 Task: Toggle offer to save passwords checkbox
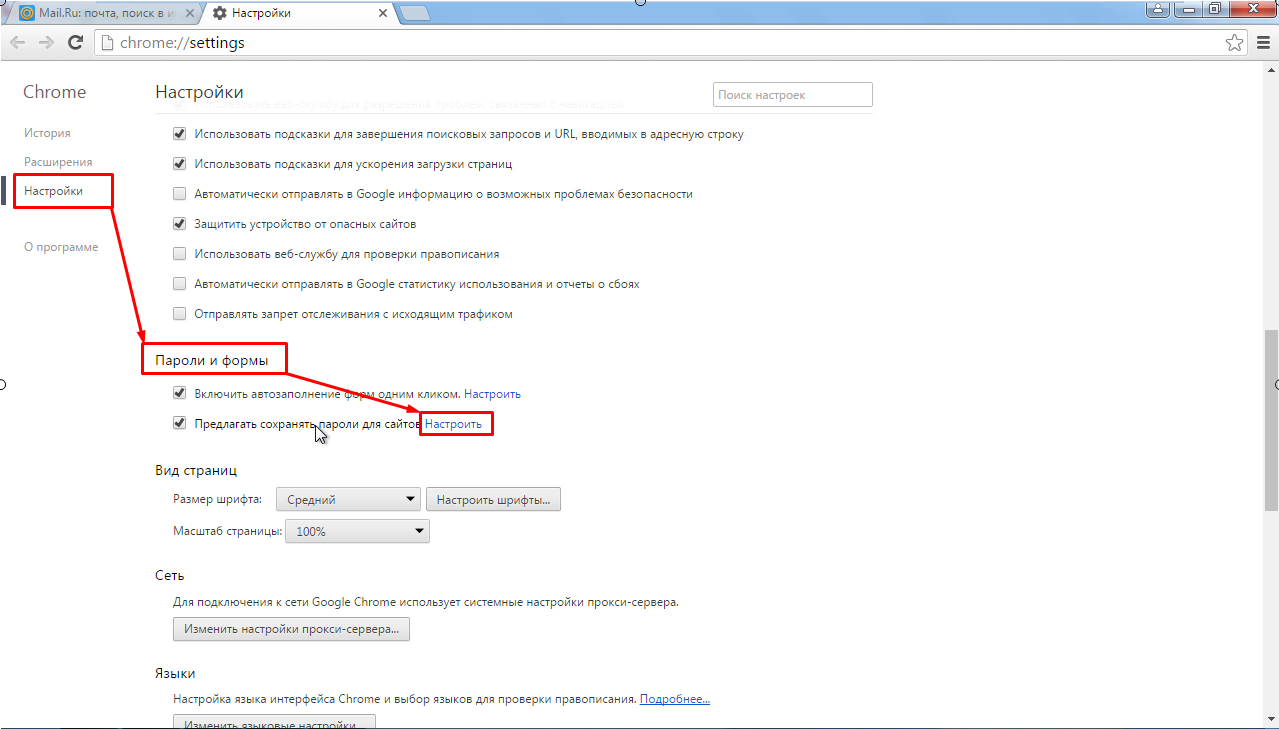tap(180, 424)
